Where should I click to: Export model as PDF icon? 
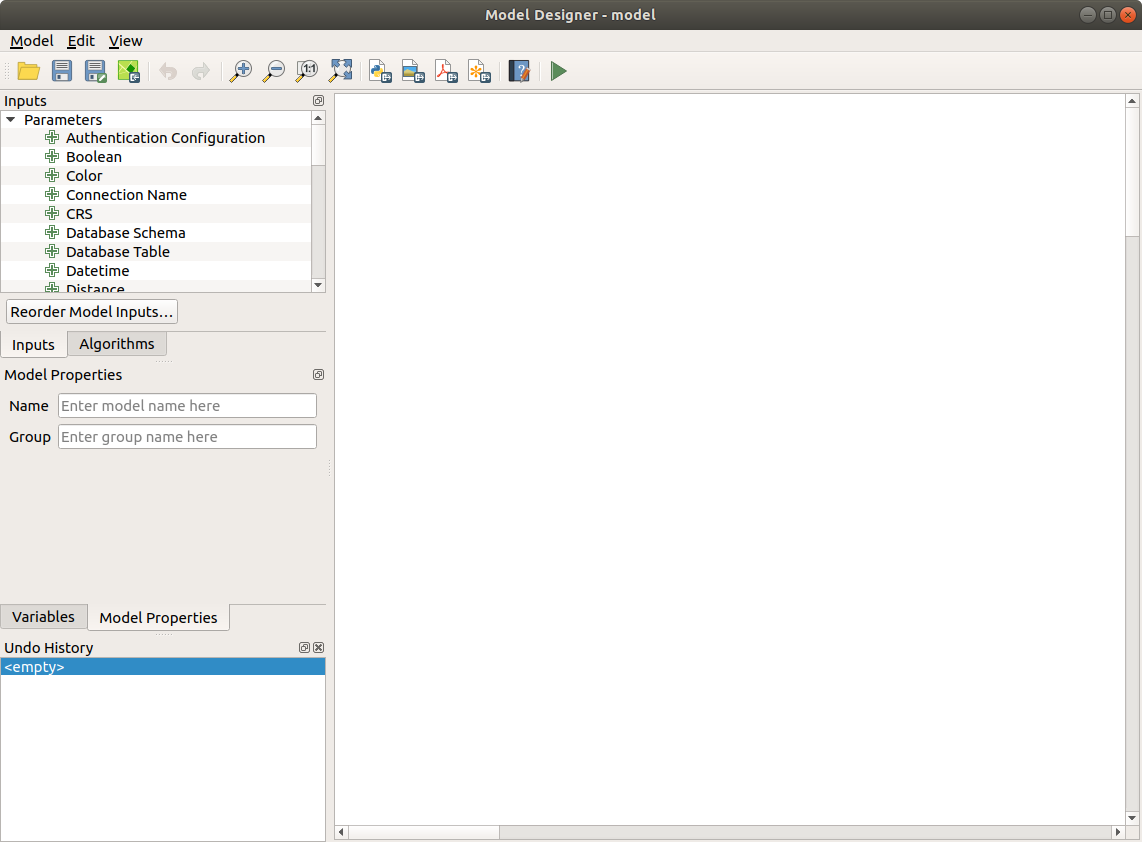coord(446,71)
